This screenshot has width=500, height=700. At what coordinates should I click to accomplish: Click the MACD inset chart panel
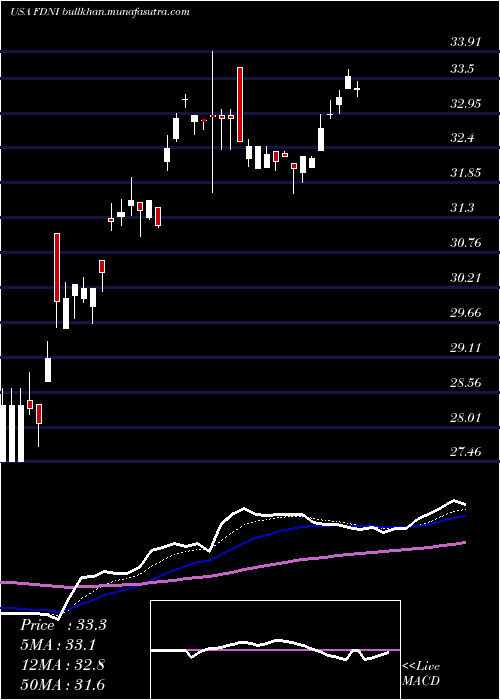tap(275, 650)
